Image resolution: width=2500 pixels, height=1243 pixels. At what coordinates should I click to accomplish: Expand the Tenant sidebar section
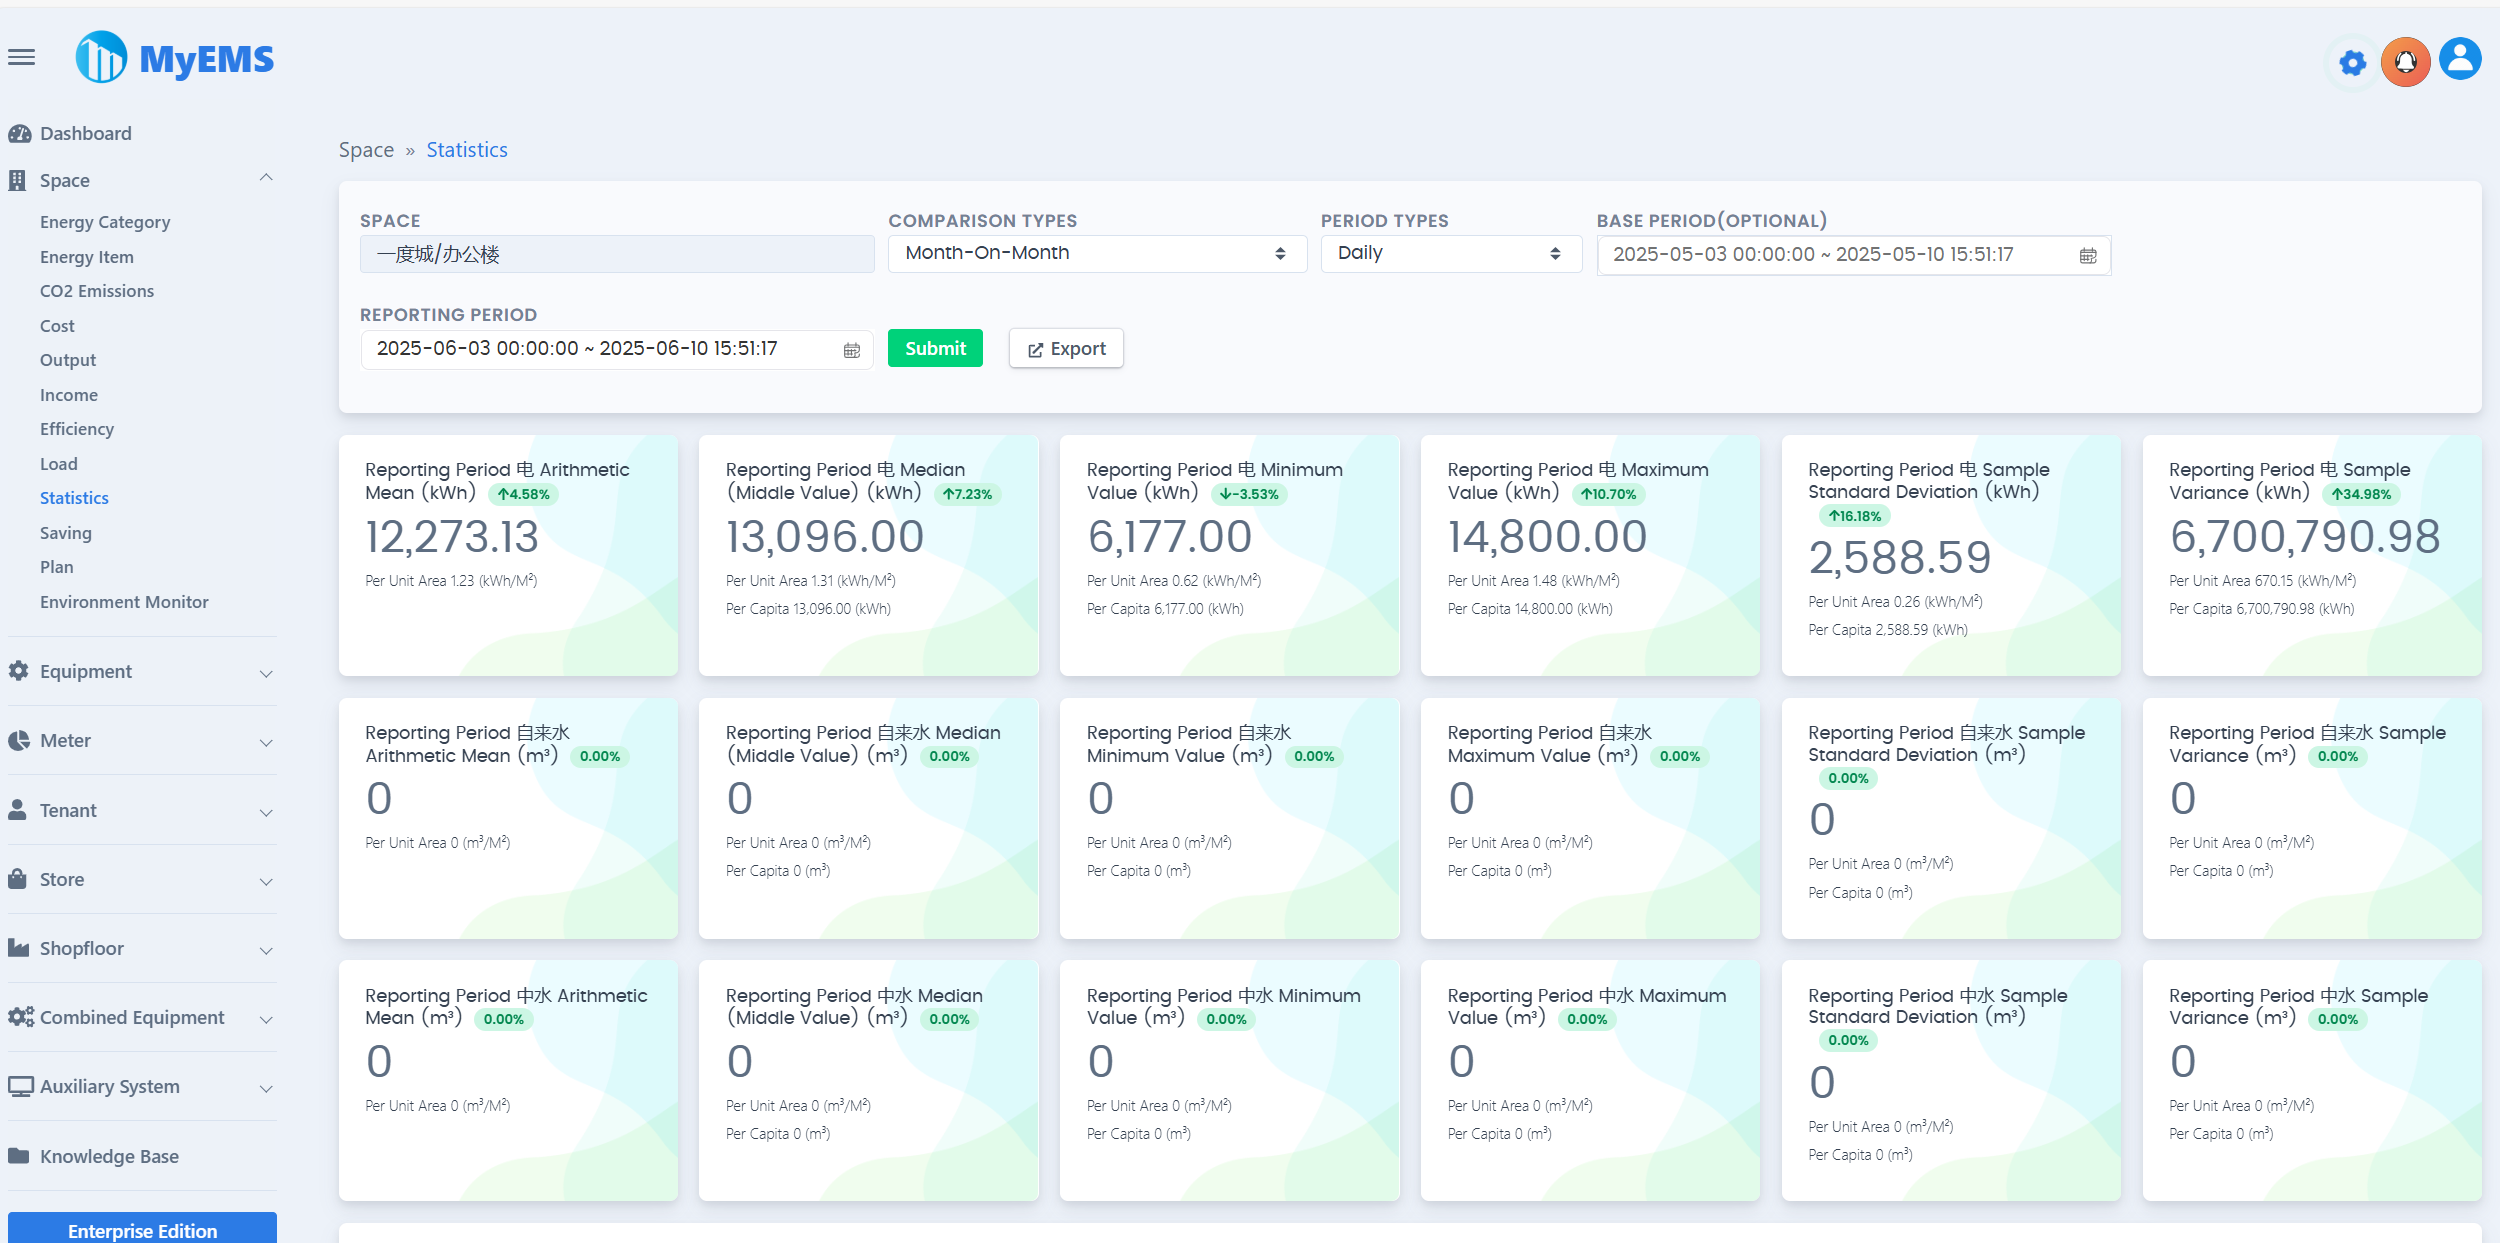click(265, 812)
